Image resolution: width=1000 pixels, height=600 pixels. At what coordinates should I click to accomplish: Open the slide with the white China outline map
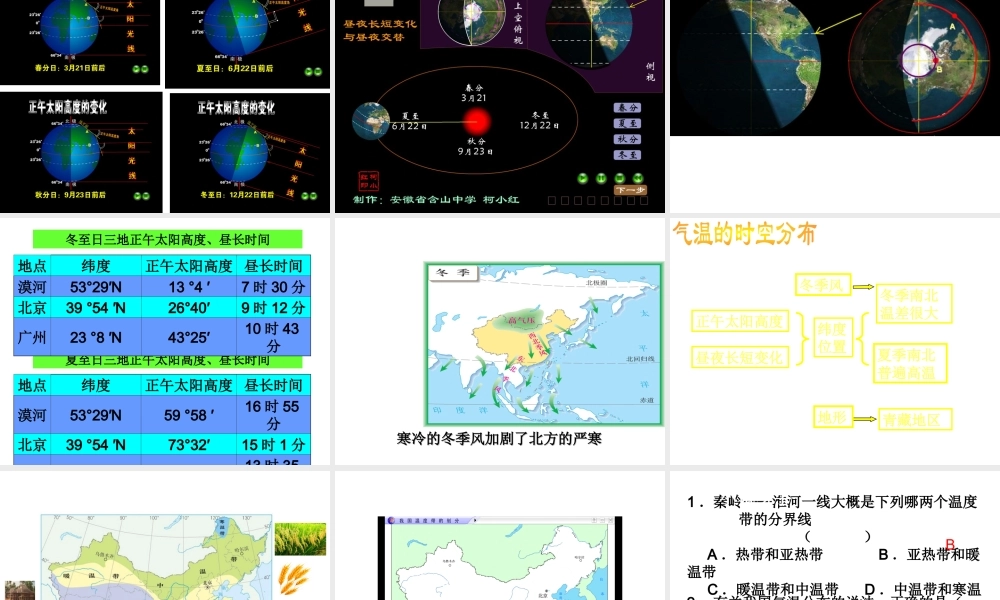pyautogui.click(x=499, y=559)
